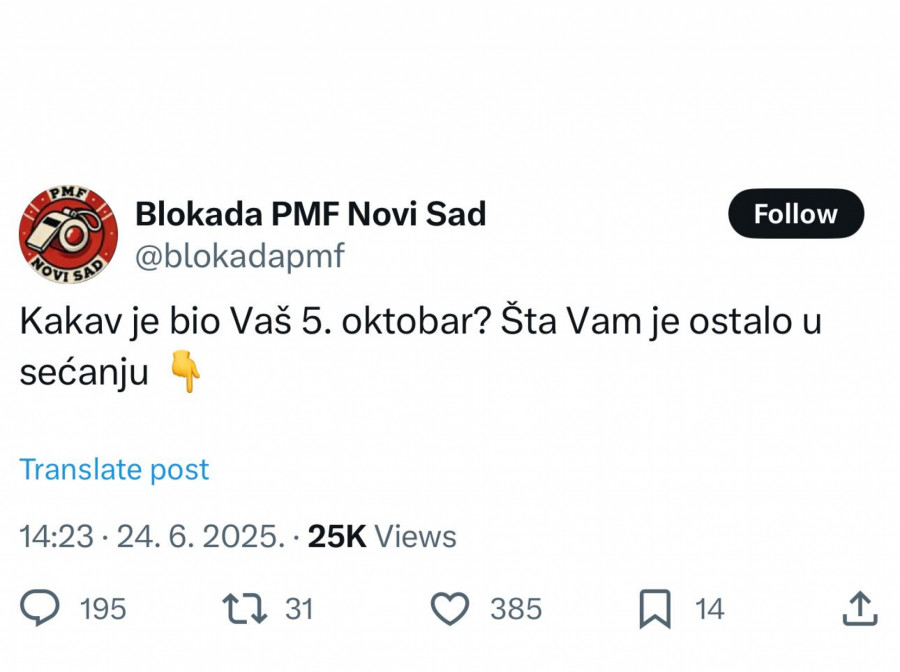Click the 195 replies count
900x672 pixels.
tap(102, 609)
